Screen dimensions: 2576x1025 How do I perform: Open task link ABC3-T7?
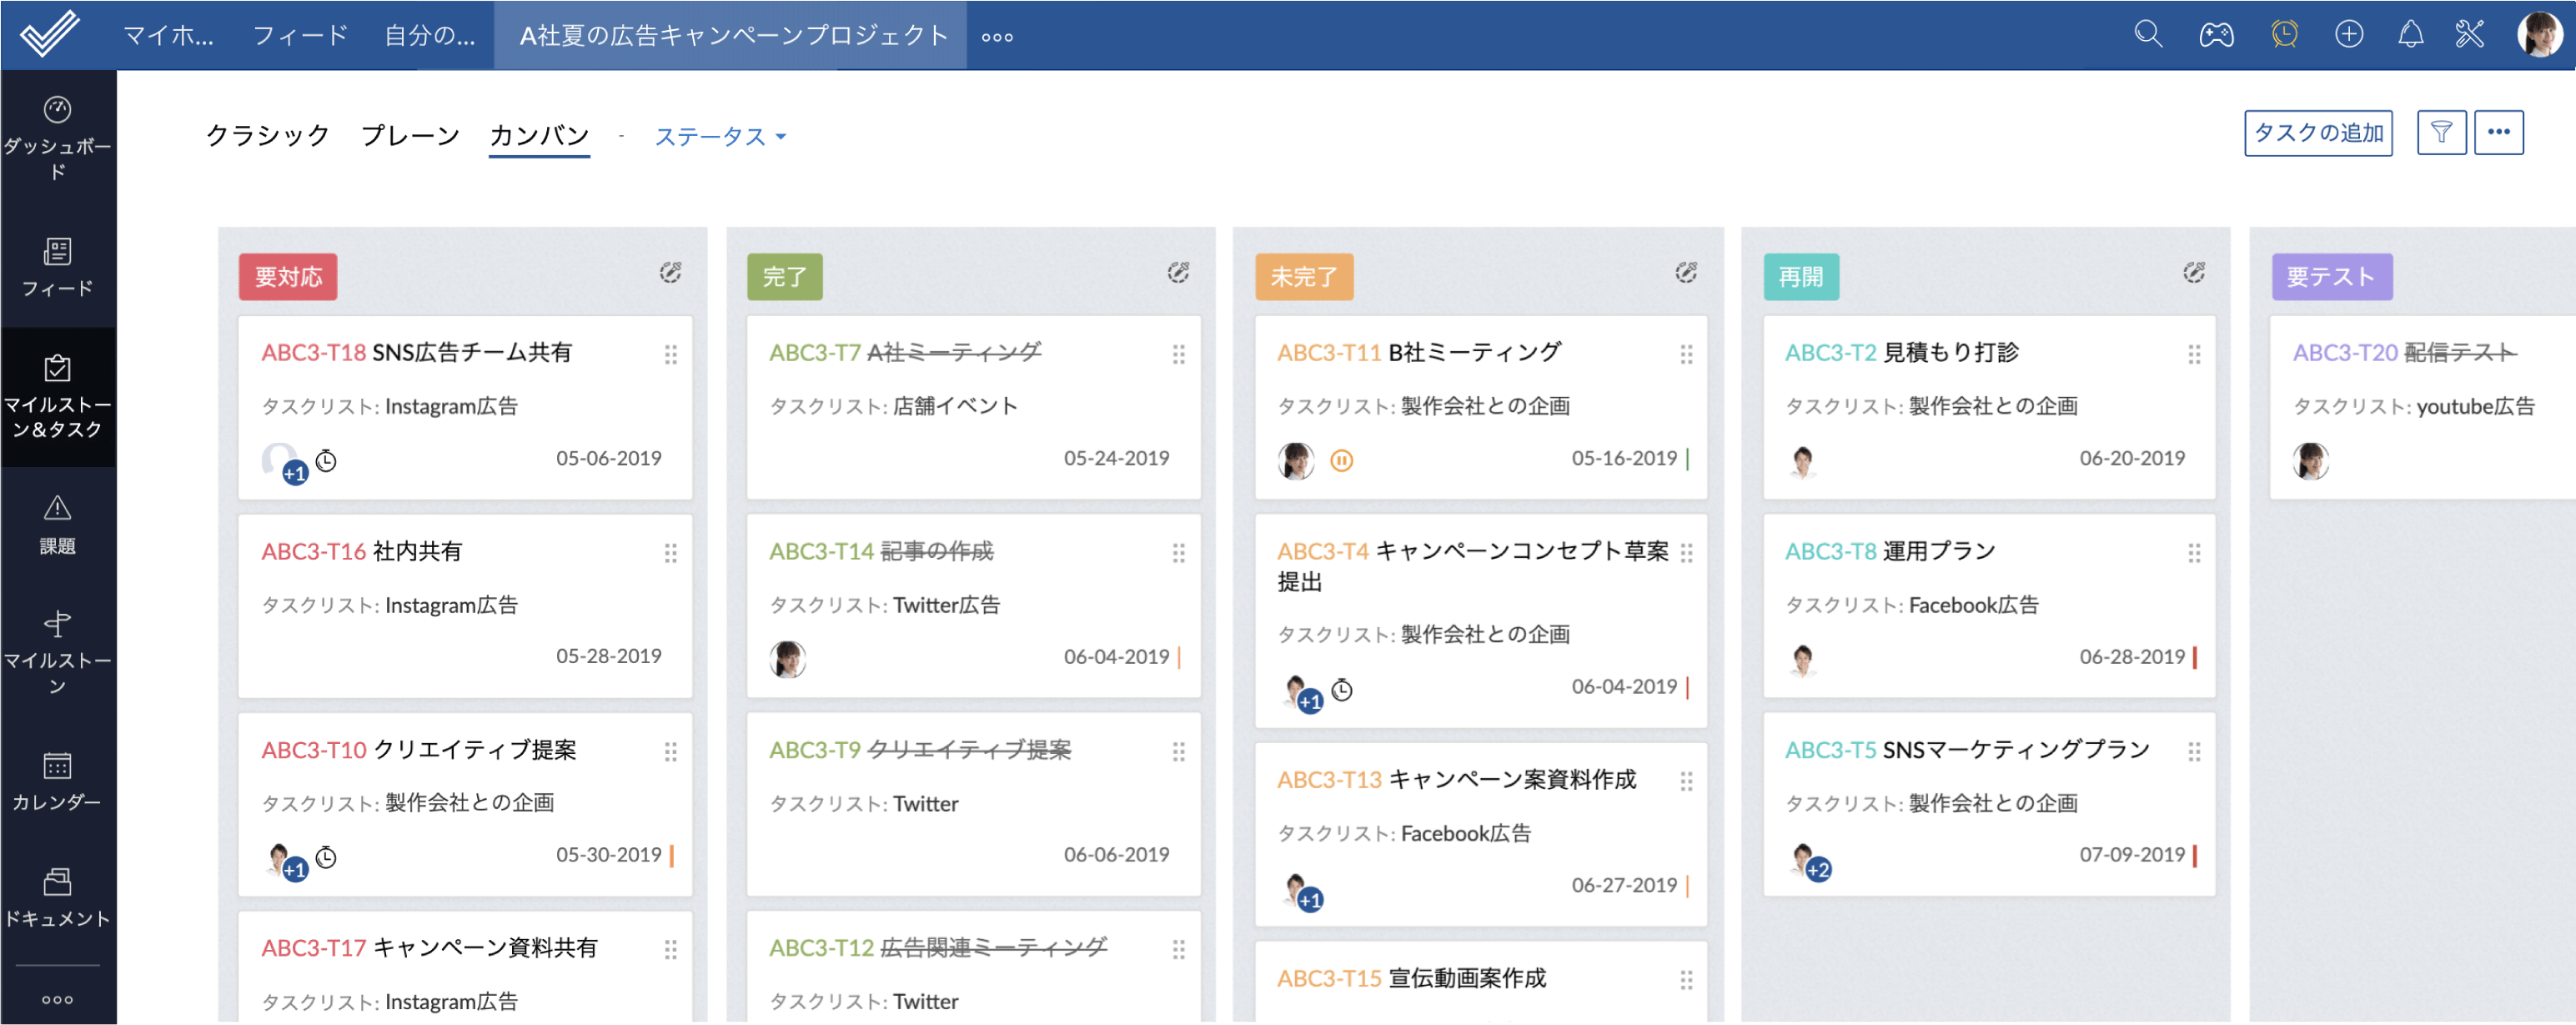(x=815, y=352)
